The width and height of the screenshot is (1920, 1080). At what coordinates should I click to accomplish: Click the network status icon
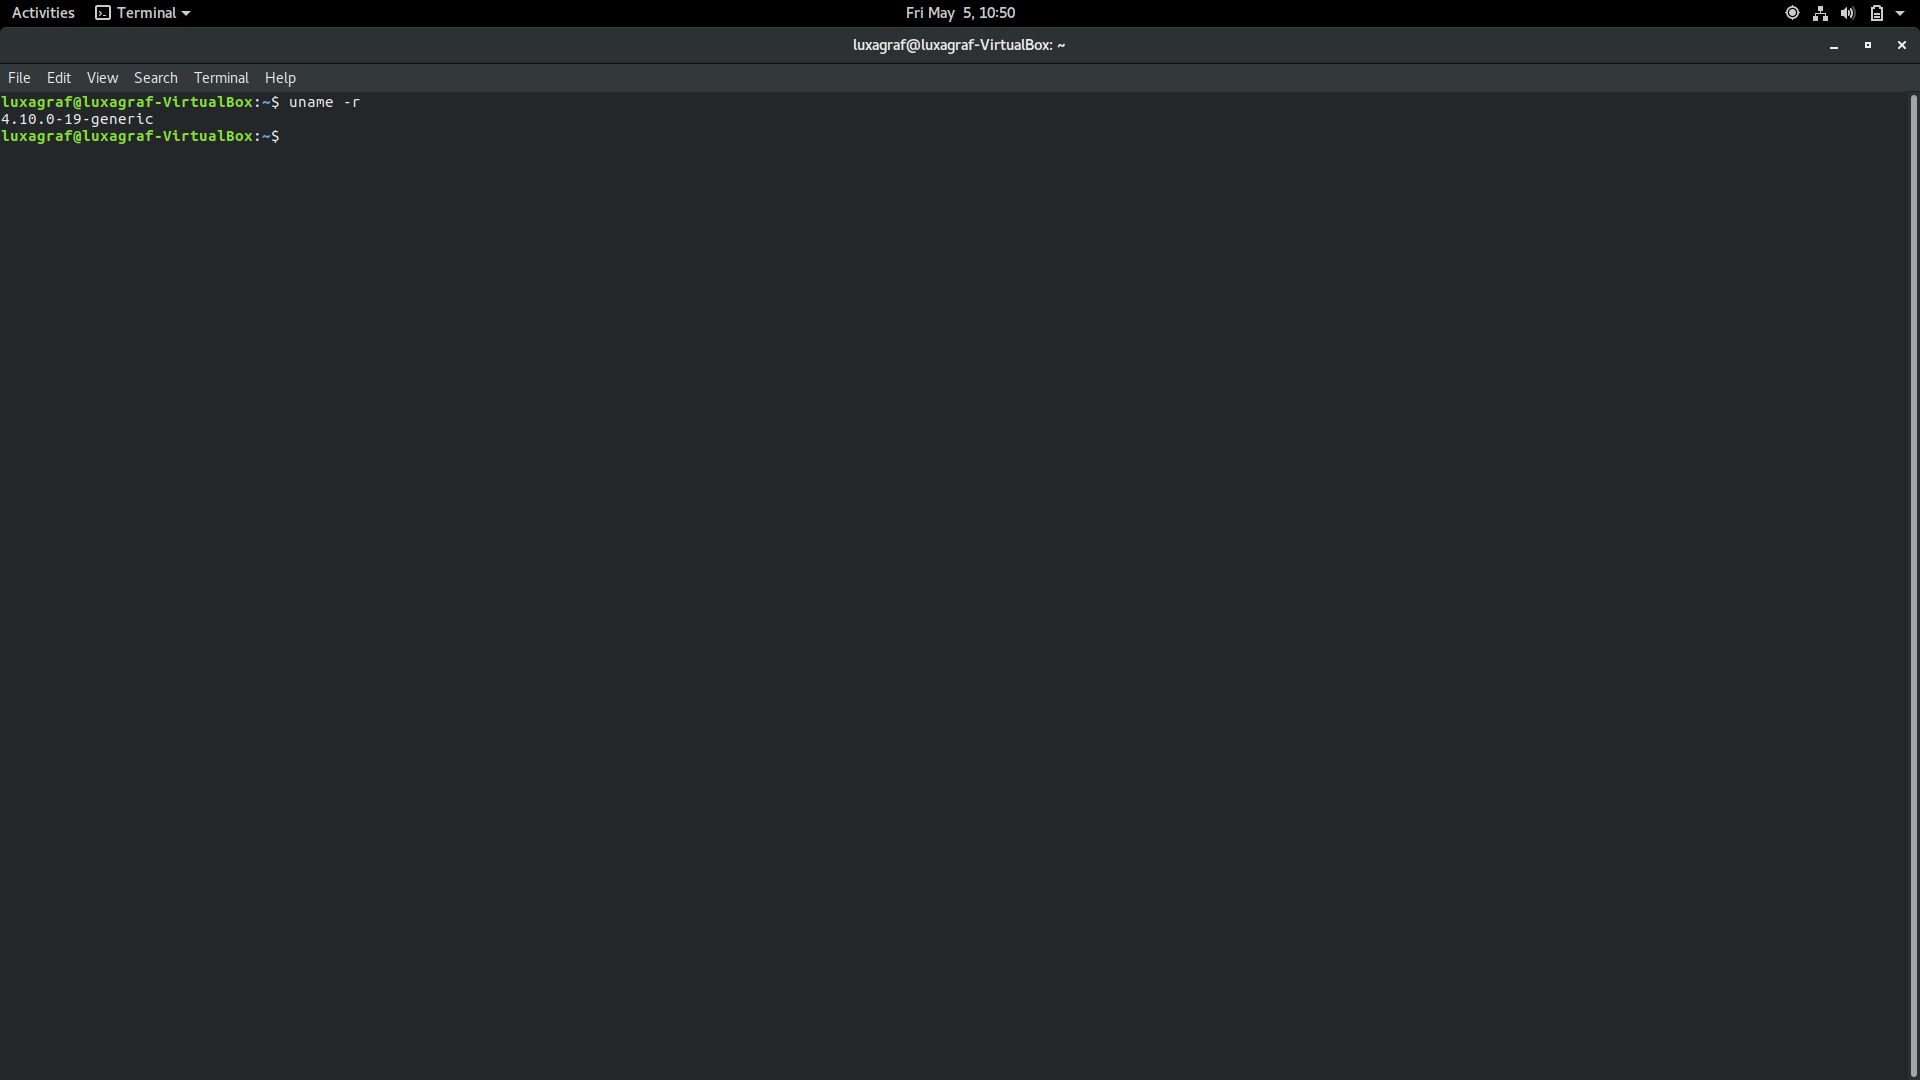(1818, 12)
